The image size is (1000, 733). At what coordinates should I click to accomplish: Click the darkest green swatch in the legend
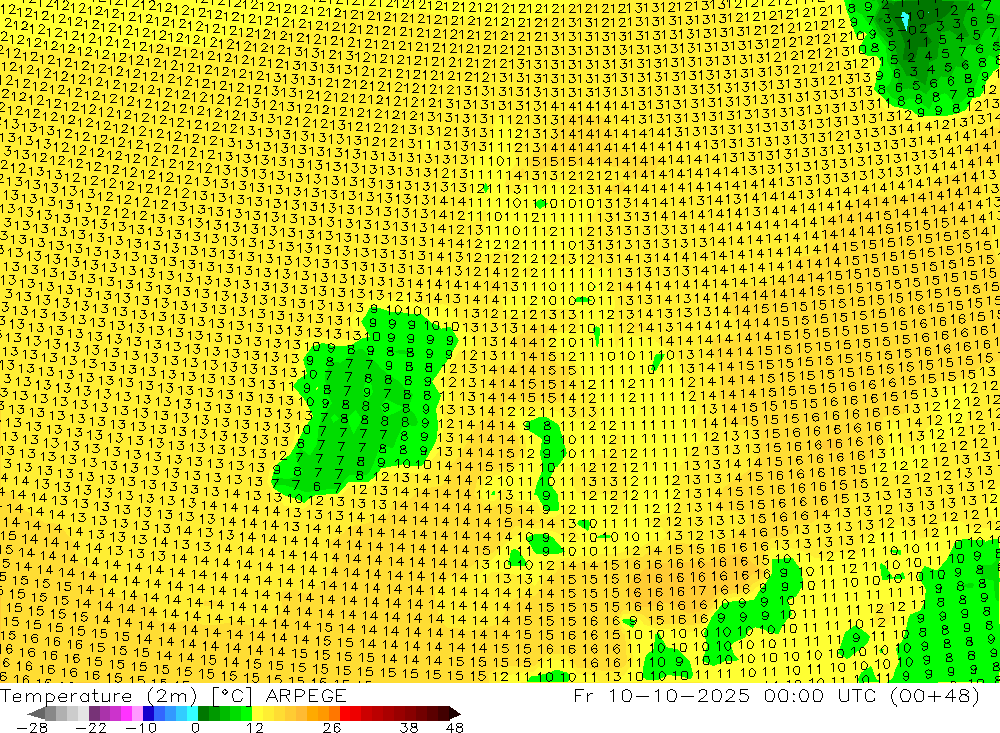tap(203, 713)
